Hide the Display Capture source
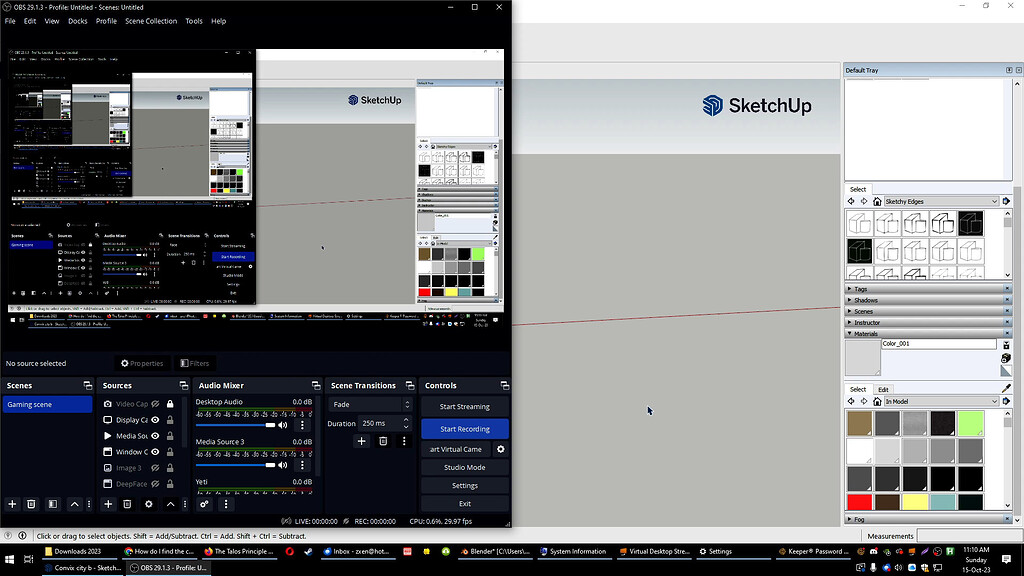Image resolution: width=1024 pixels, height=576 pixels. [x=155, y=420]
